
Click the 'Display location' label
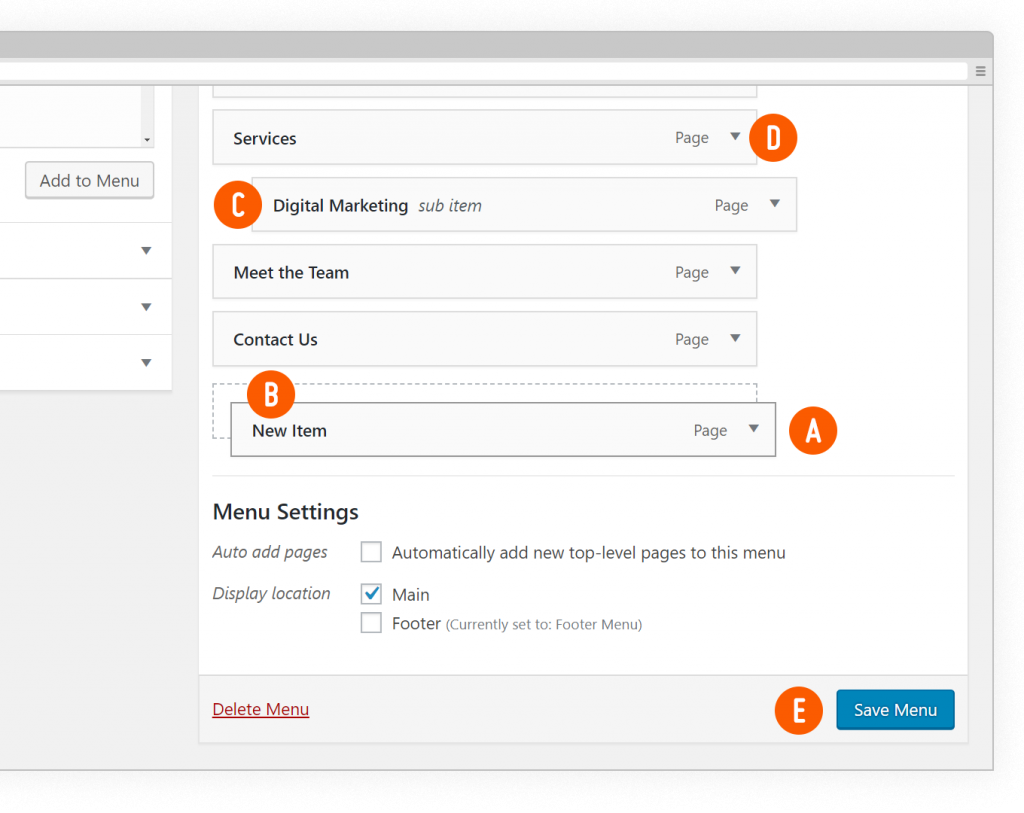coord(272,594)
